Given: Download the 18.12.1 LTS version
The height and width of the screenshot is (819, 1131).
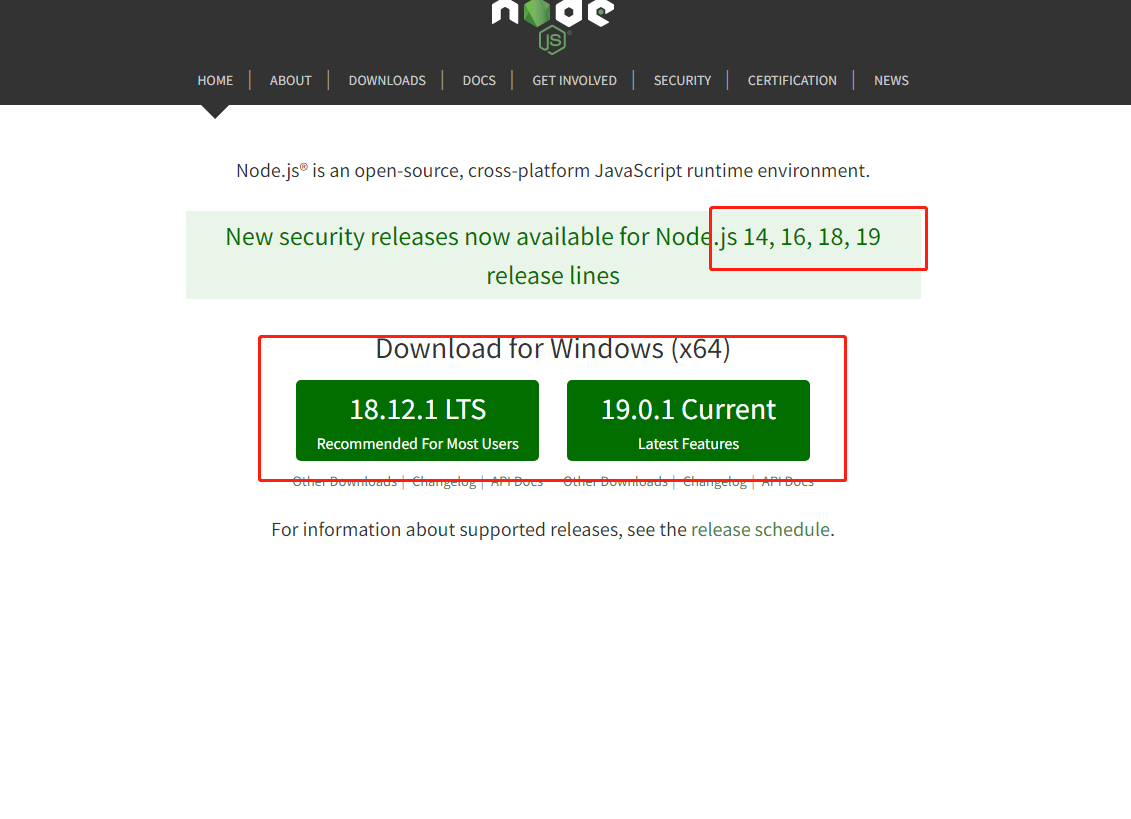Looking at the screenshot, I should (417, 421).
